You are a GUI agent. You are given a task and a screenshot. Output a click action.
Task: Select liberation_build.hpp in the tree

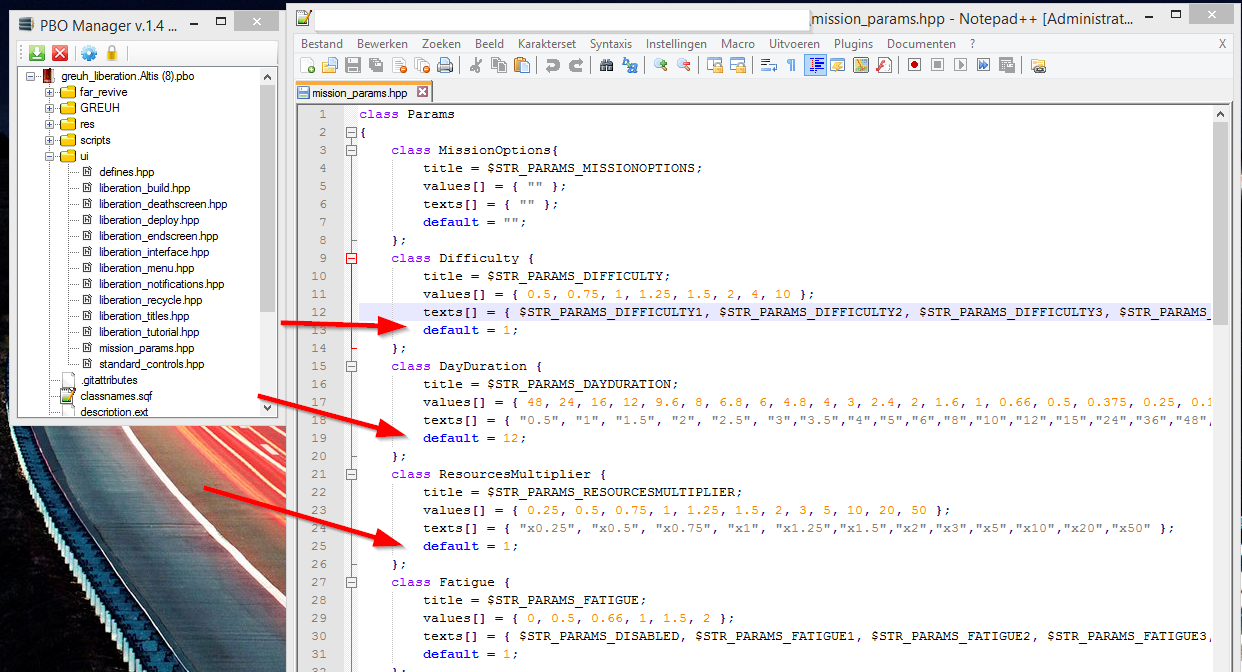(x=144, y=188)
